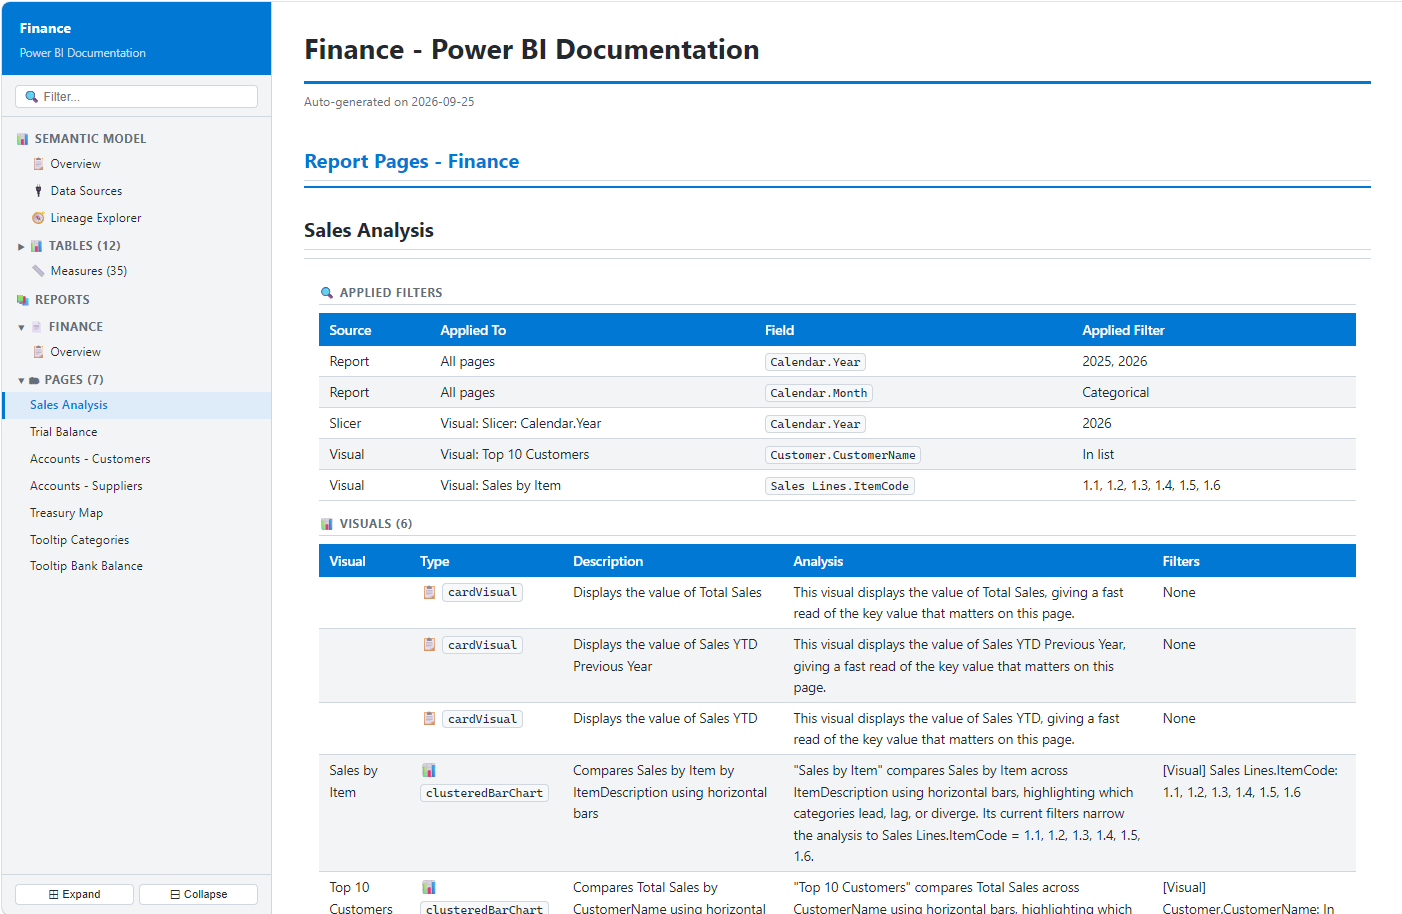The width and height of the screenshot is (1402, 914).
Task: Select the Tooltip Bank Balance page
Action: (86, 566)
